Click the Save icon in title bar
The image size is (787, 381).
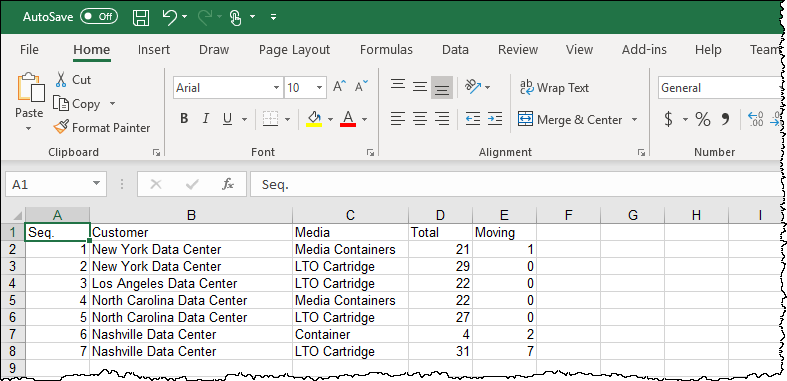tap(141, 18)
